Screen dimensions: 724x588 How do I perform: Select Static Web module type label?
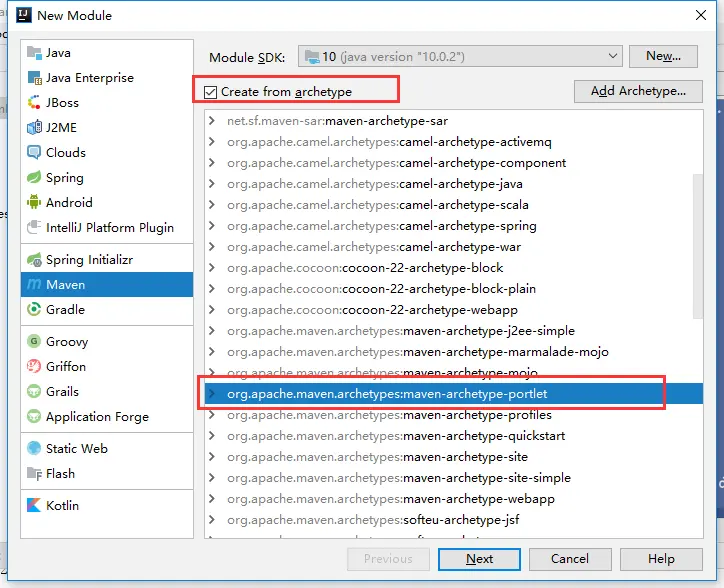(77, 449)
